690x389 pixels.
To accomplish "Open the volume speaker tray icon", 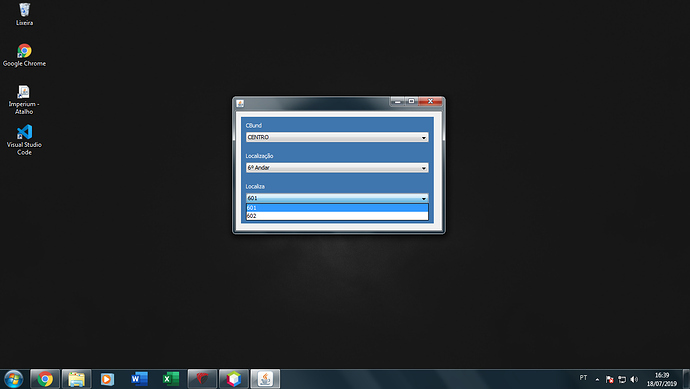I will point(634,379).
